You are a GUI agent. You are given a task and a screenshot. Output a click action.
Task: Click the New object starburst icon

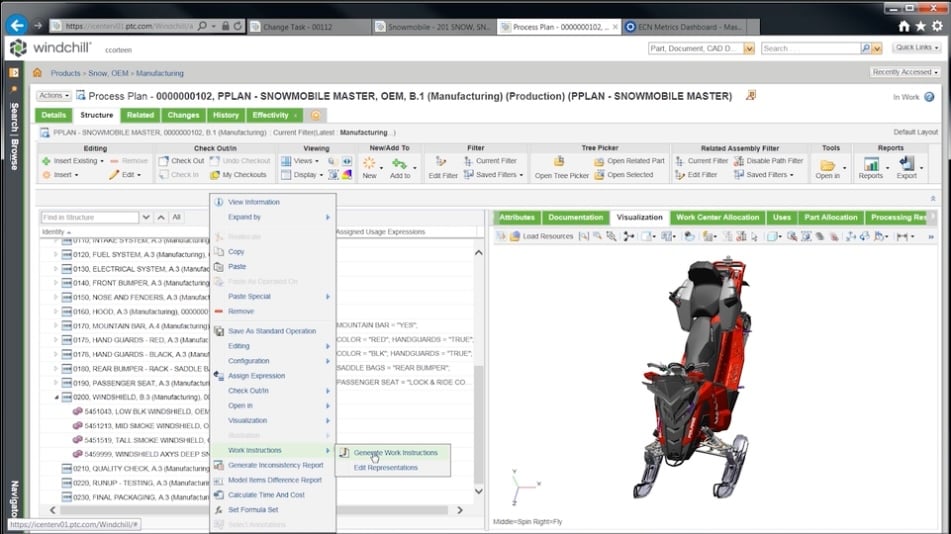tap(369, 162)
